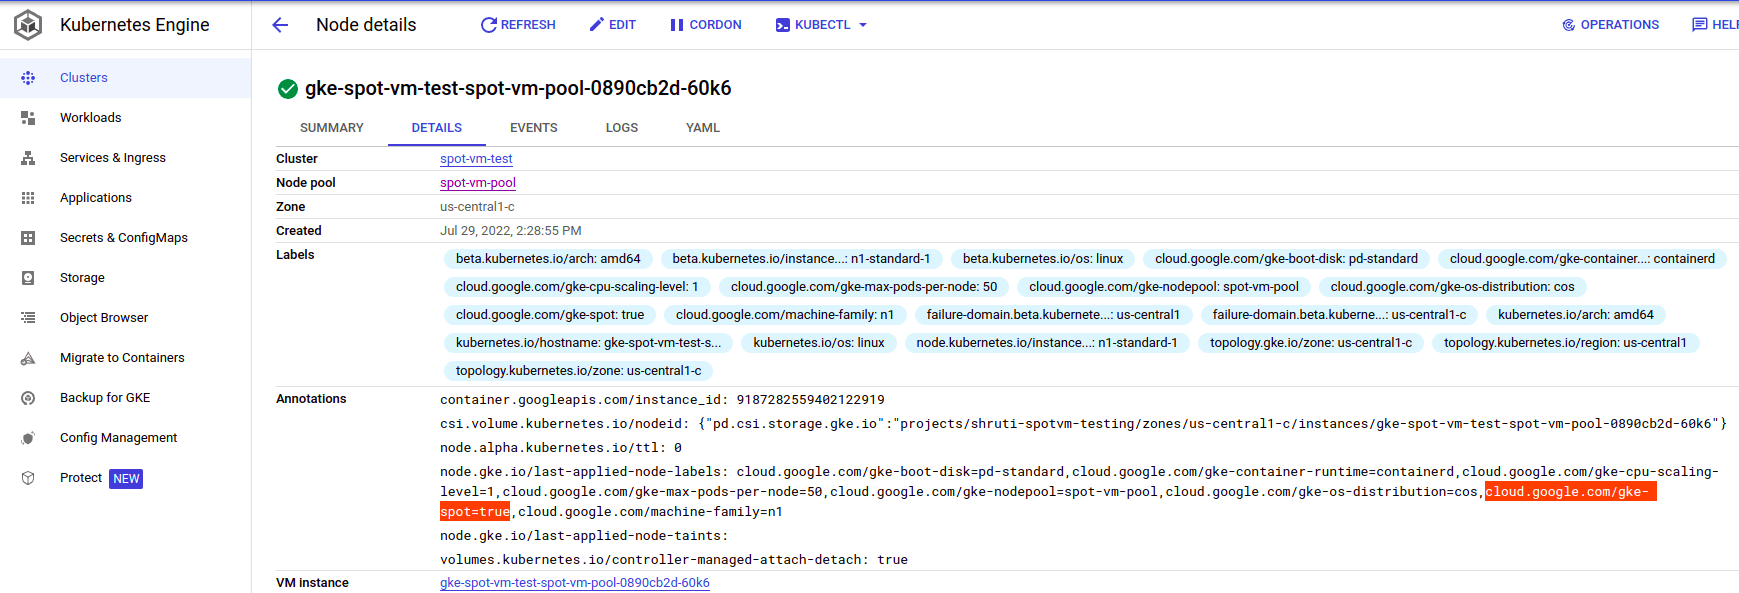Click the controller-managed-attach-detach annotation

coord(674,560)
